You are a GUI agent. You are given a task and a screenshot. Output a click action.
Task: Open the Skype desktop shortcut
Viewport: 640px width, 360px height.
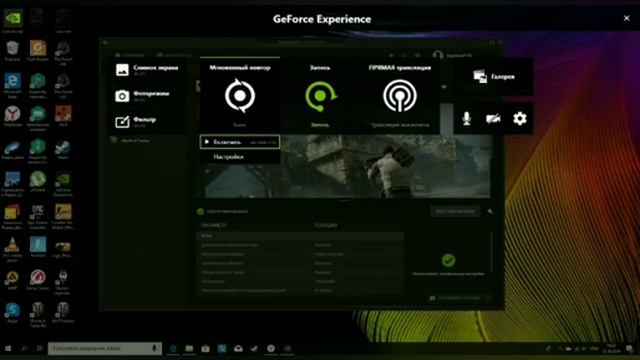click(12, 313)
